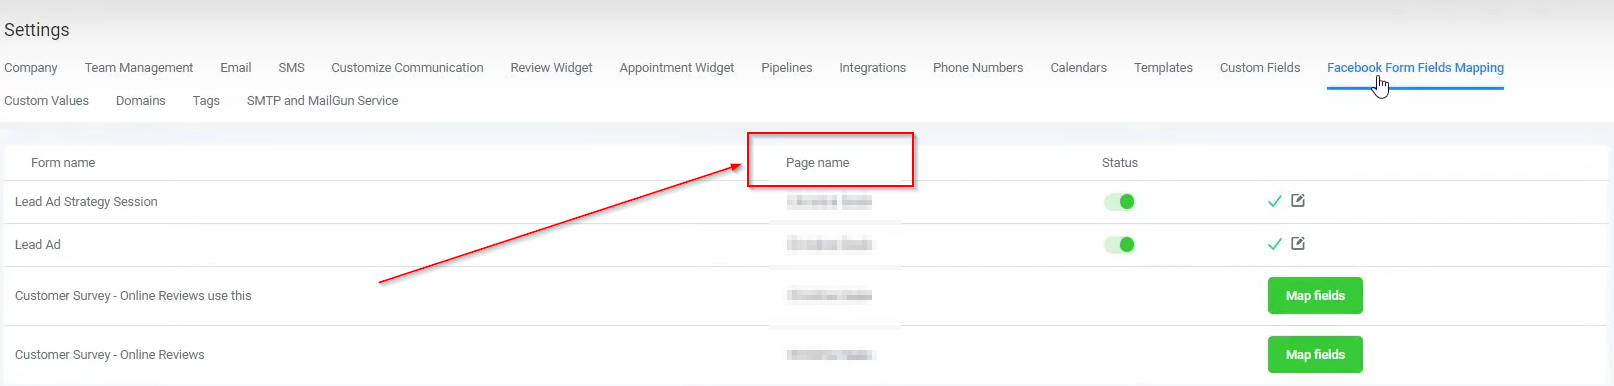The width and height of the screenshot is (1614, 386).
Task: Open the Facebook Form Fields Mapping tab
Action: (x=1415, y=68)
